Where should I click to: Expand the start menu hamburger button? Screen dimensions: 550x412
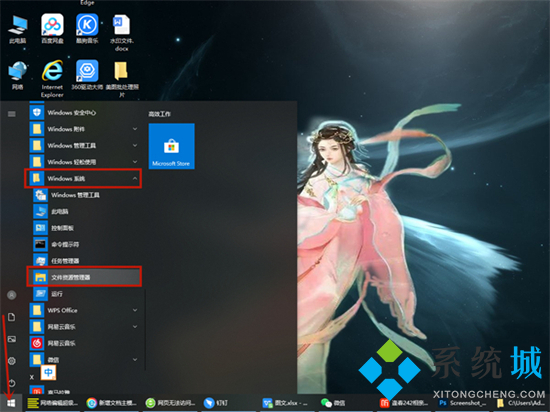(12, 114)
